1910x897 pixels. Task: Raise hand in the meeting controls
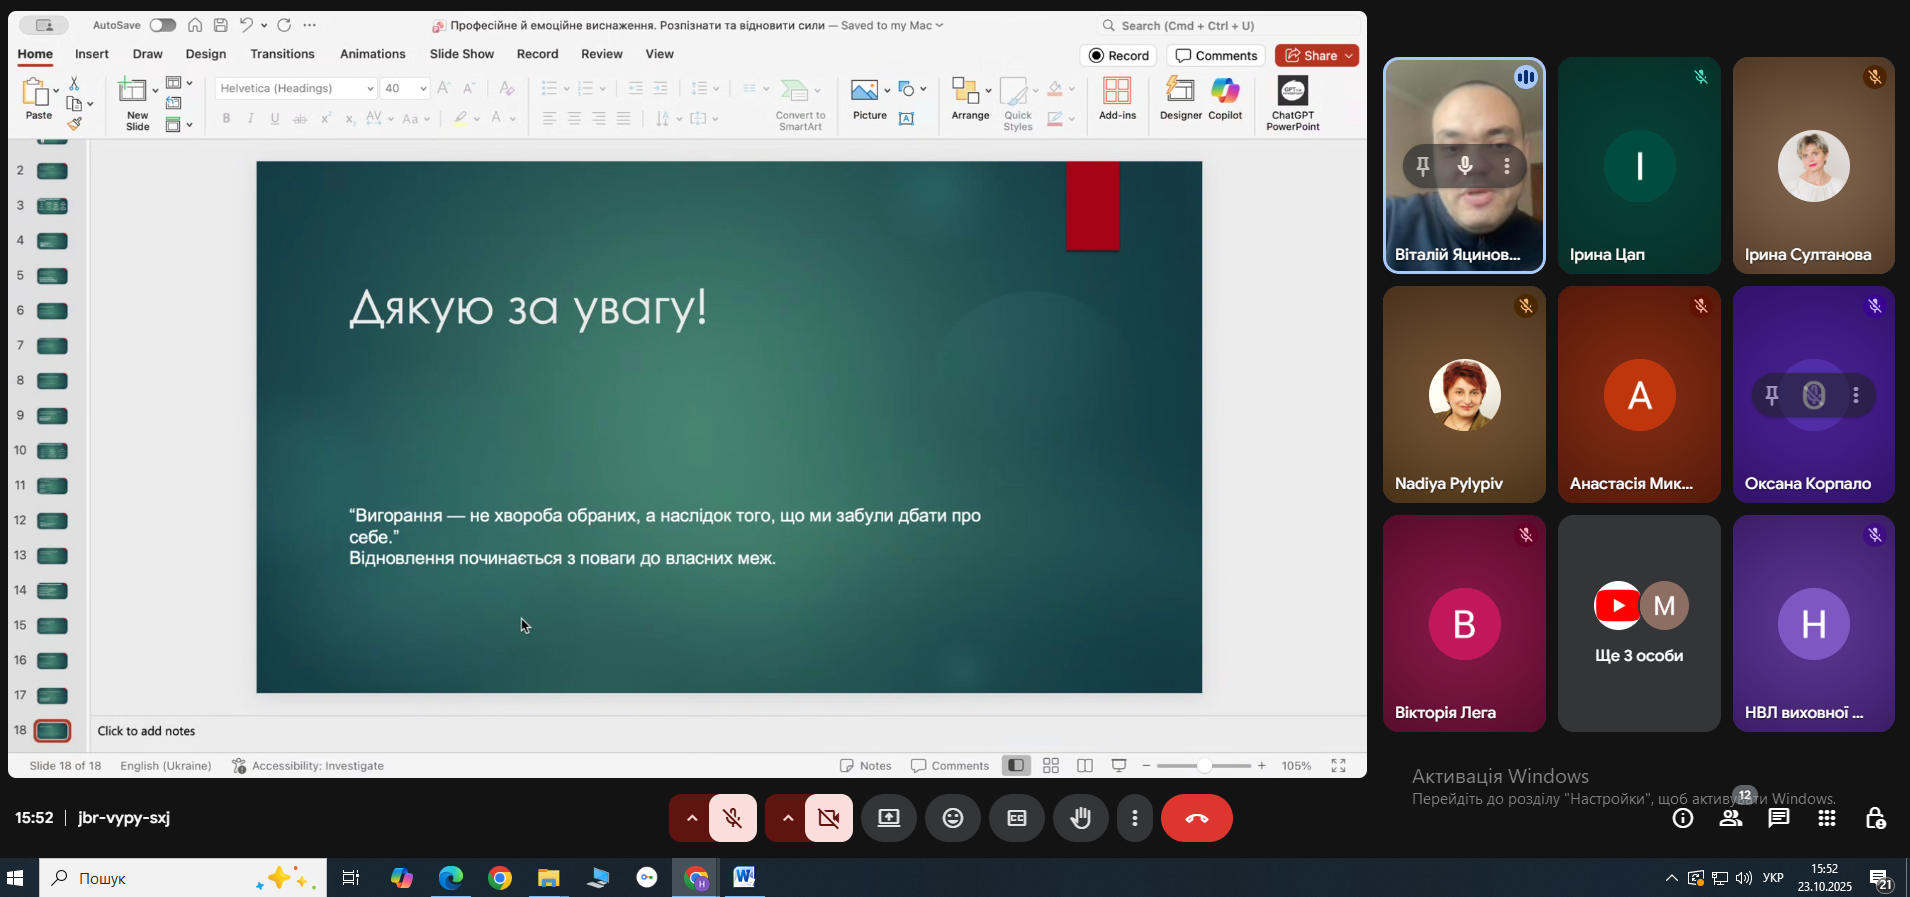pyautogui.click(x=1081, y=818)
